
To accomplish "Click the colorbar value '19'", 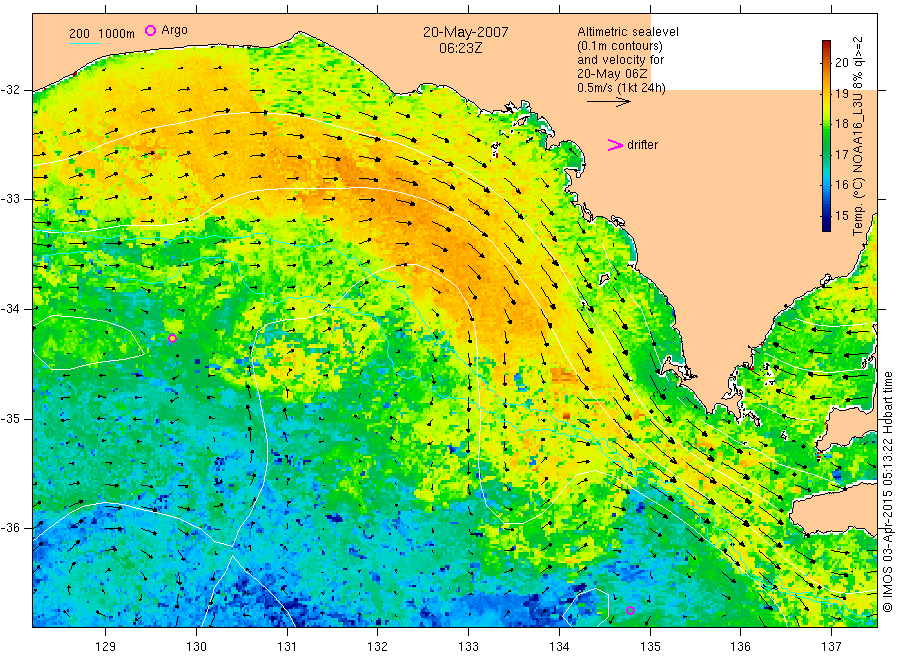I will click(x=841, y=94).
